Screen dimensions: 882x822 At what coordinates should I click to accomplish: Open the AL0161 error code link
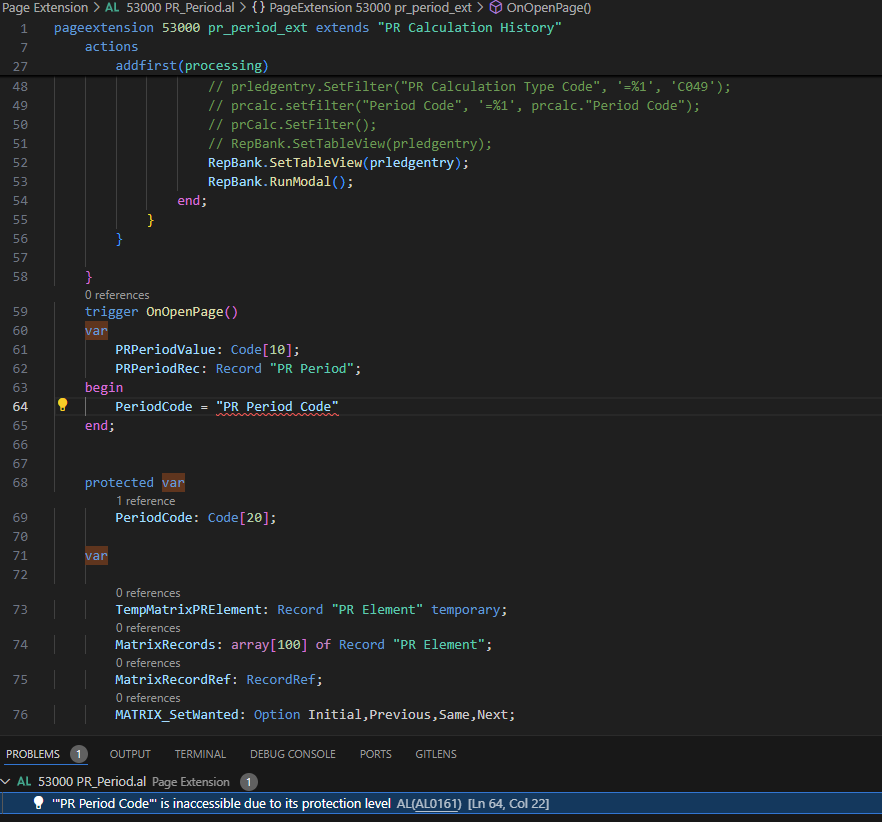pos(437,803)
